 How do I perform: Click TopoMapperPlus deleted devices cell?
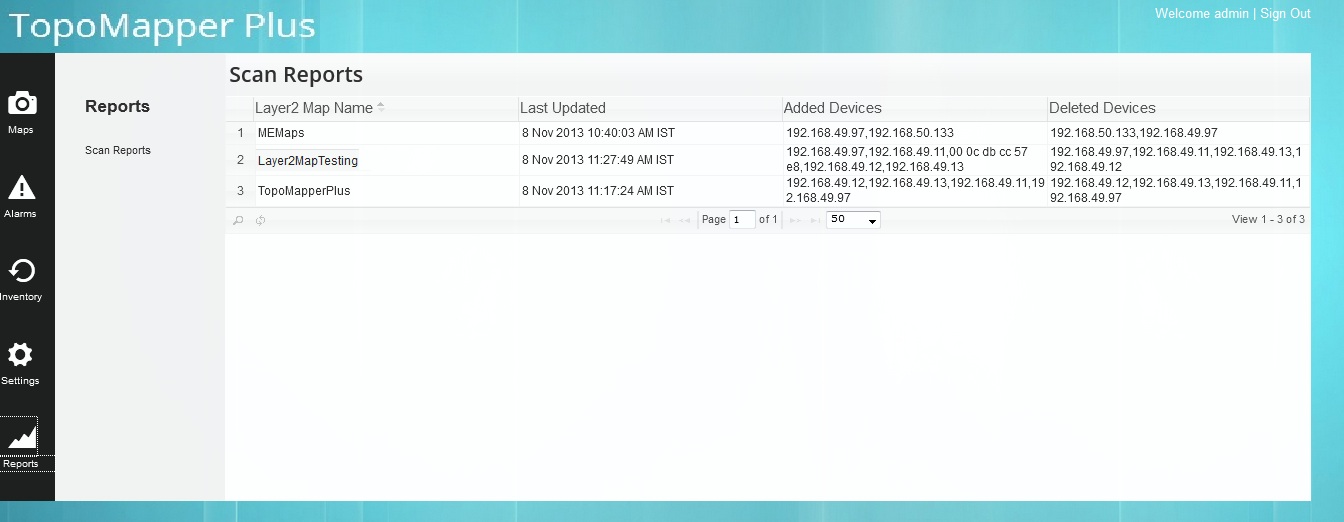coord(1178,190)
